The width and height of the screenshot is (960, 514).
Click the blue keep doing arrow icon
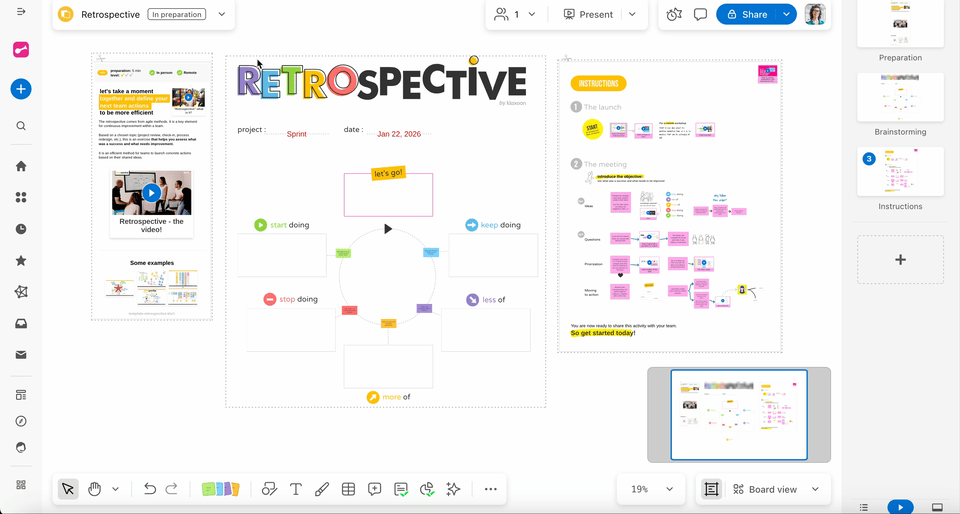pyautogui.click(x=471, y=225)
